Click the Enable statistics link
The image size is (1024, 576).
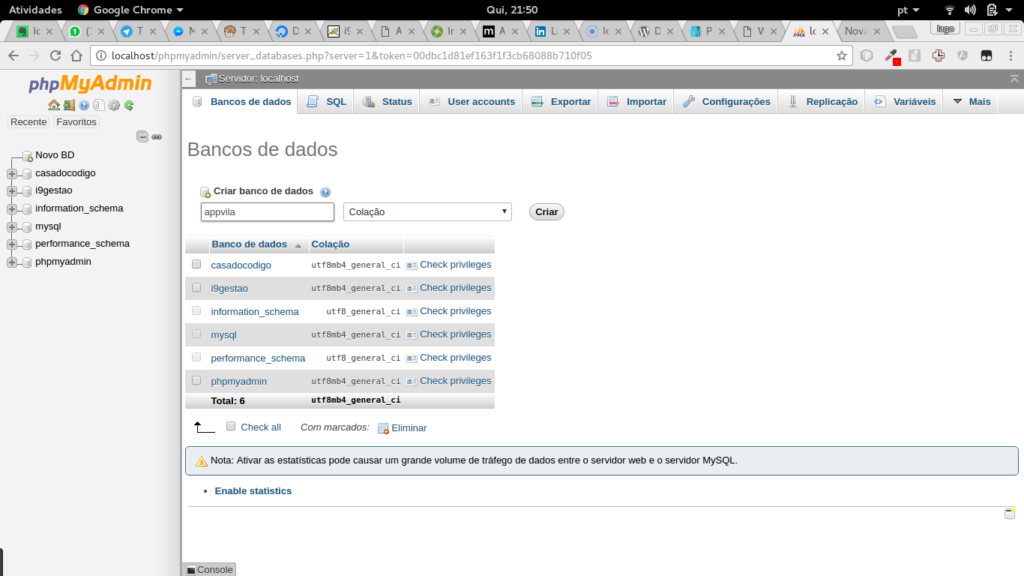(x=253, y=491)
